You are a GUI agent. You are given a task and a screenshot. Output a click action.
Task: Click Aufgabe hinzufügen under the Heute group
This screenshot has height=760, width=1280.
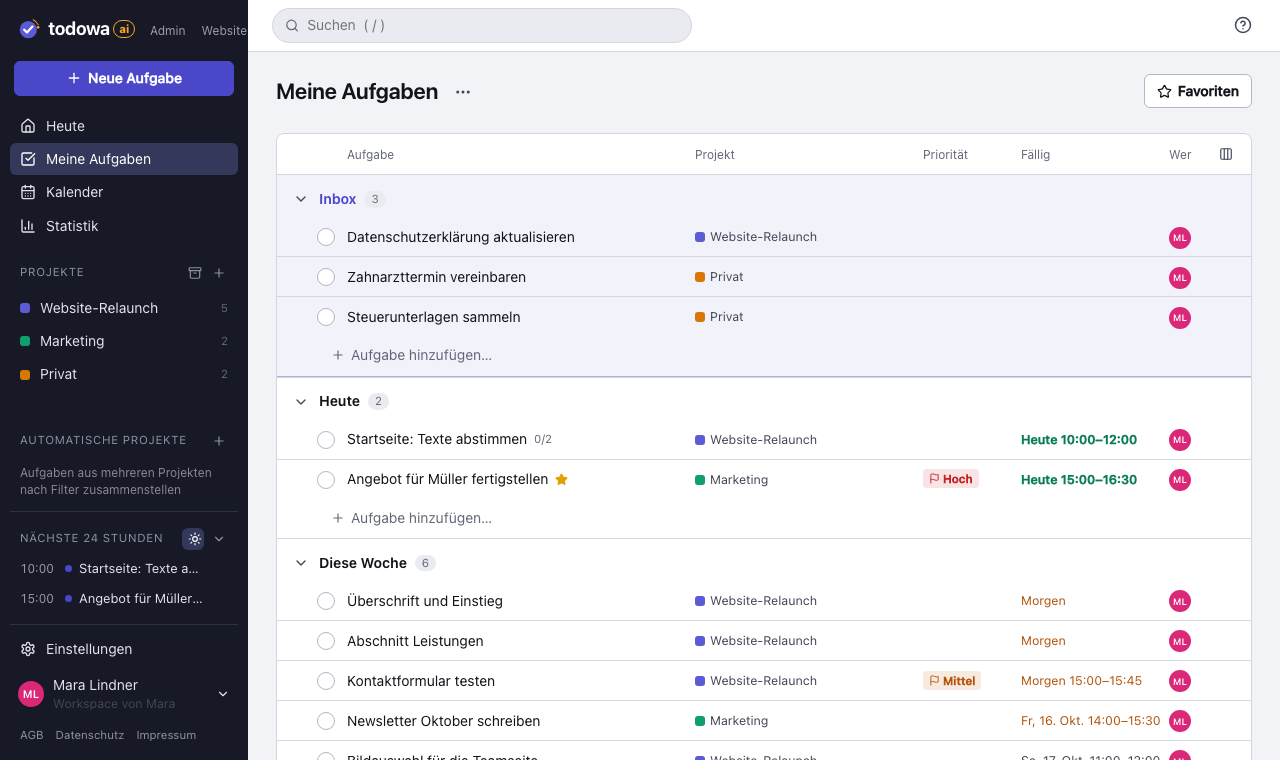coord(412,518)
